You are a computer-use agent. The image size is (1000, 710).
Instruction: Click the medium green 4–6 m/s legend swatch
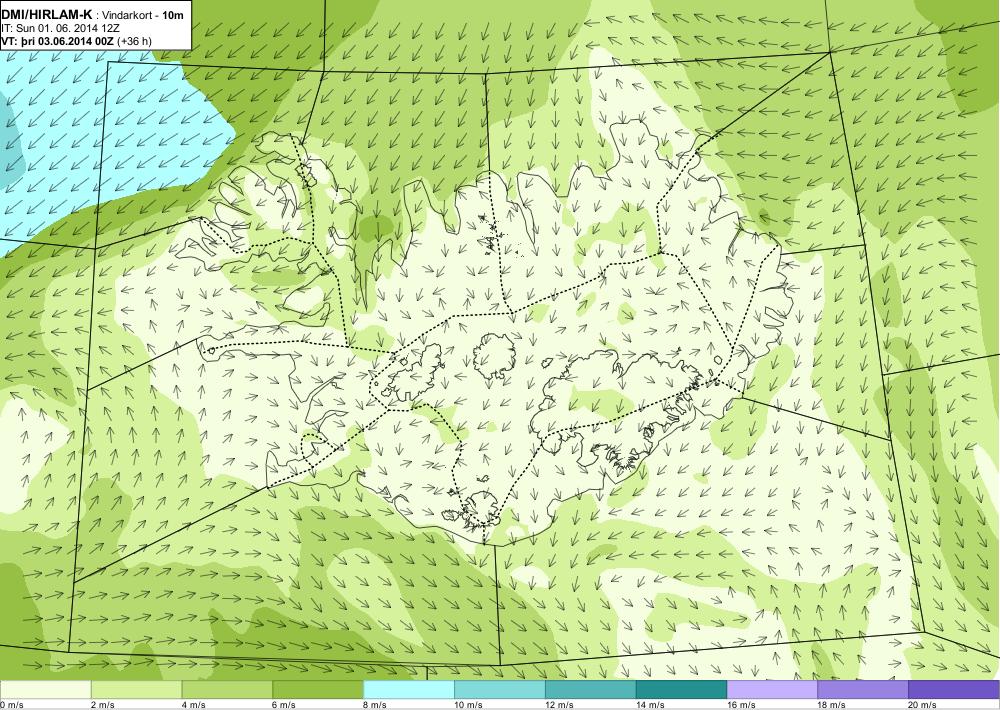point(227,690)
